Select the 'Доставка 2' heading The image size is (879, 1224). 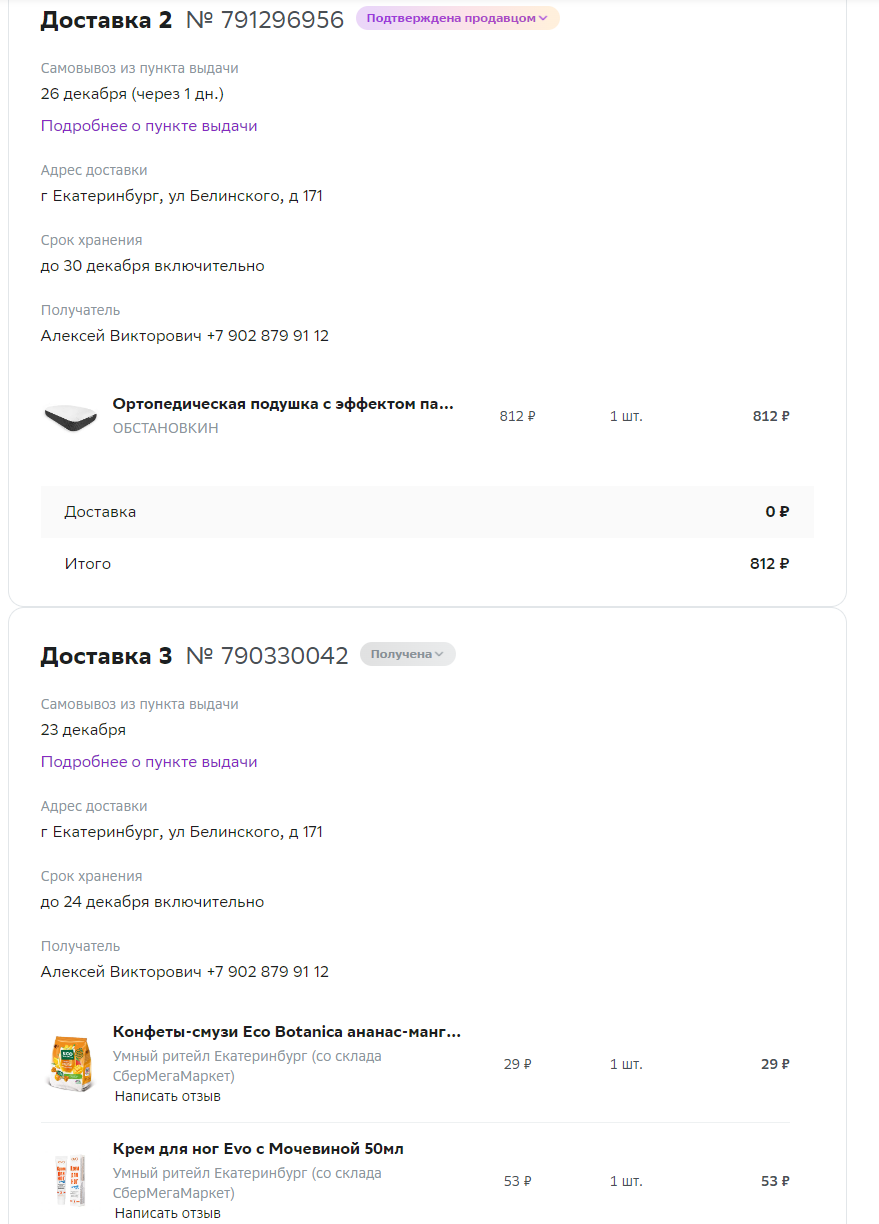click(106, 20)
